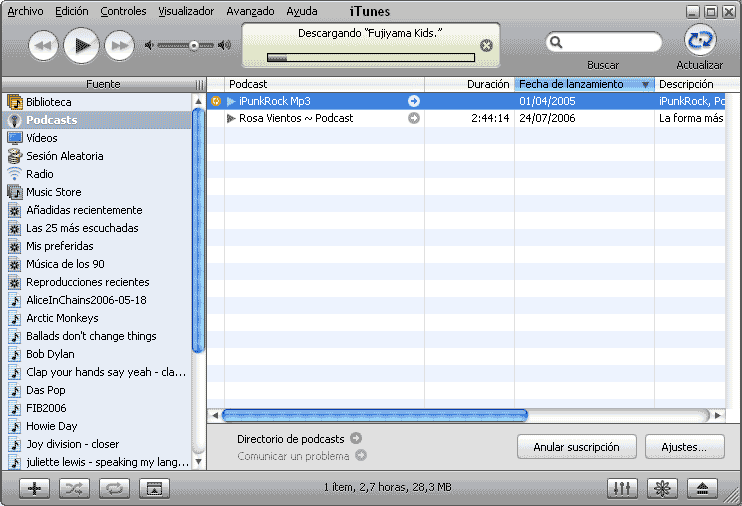Viewport: 742px width, 506px height.
Task: Click the podcast list horizontal scrollbar thumb
Action: [375, 416]
